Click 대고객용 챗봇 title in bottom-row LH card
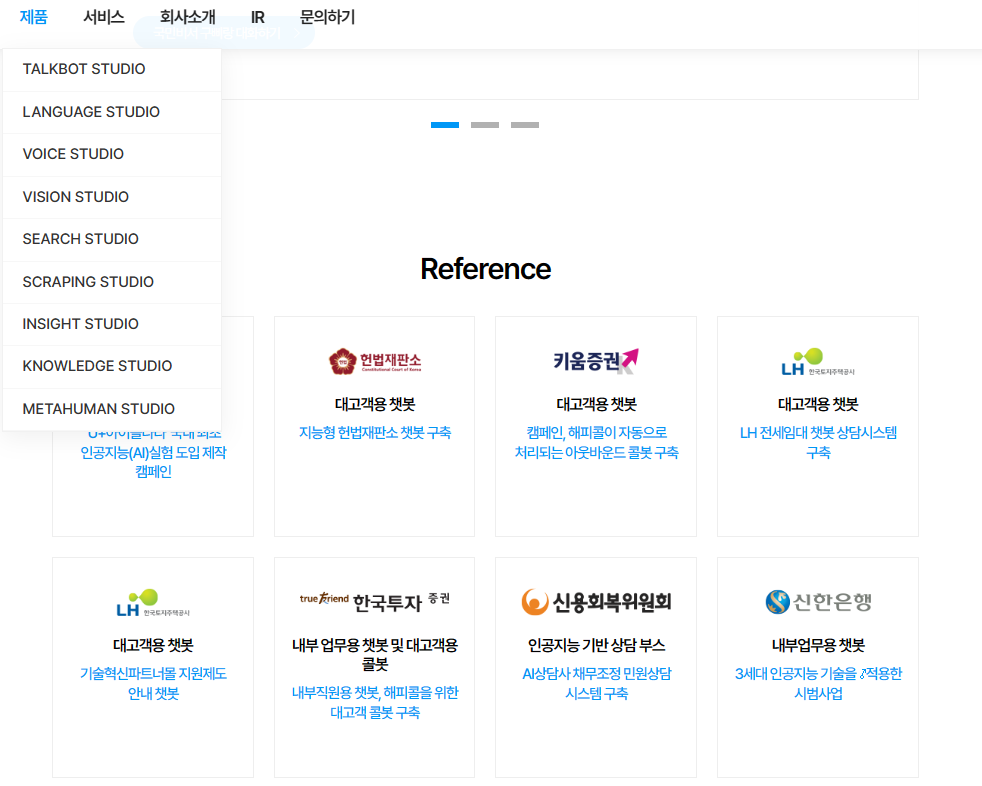Viewport: 982px width, 786px height. 153,646
